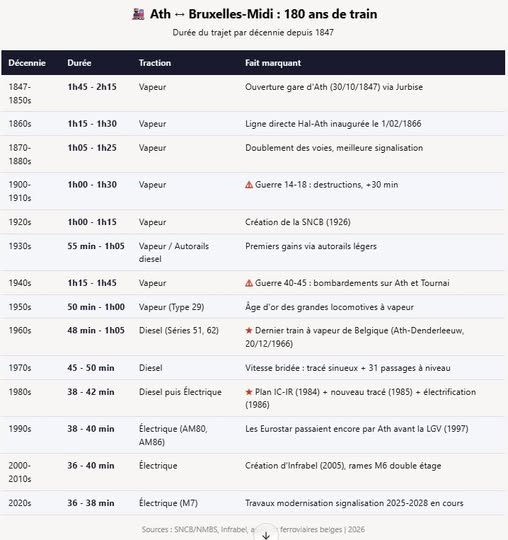
Task: Click the star icon beside Plan IC-IR
Action: [x=249, y=392]
